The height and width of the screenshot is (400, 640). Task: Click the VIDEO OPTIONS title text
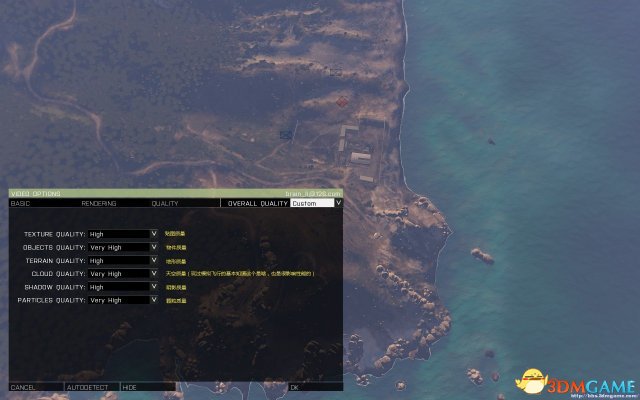click(36, 193)
